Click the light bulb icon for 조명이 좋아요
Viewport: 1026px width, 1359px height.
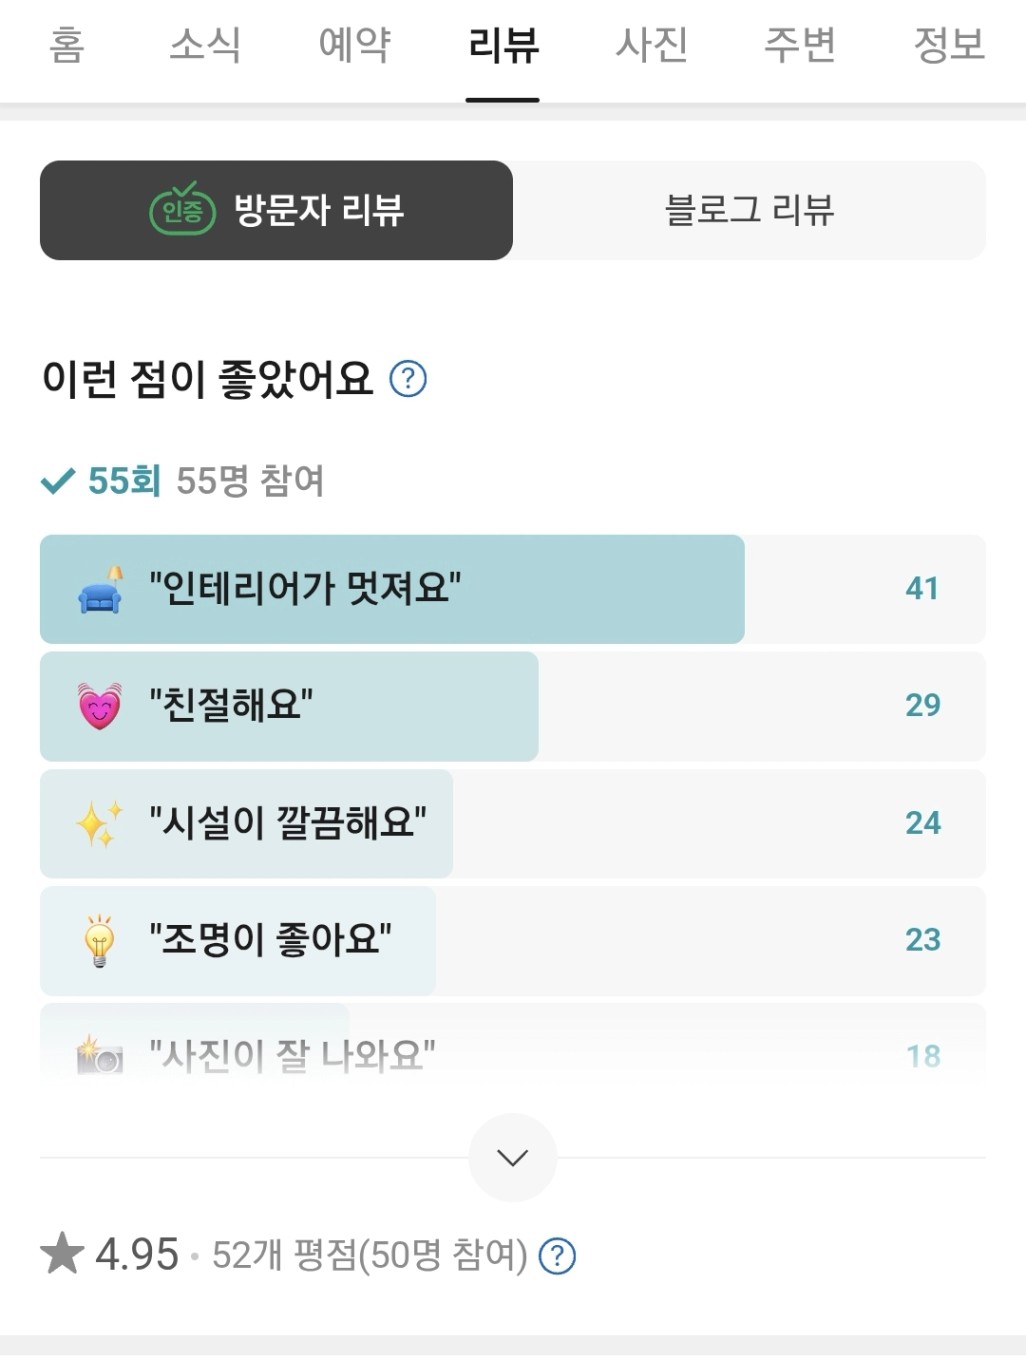(x=99, y=940)
